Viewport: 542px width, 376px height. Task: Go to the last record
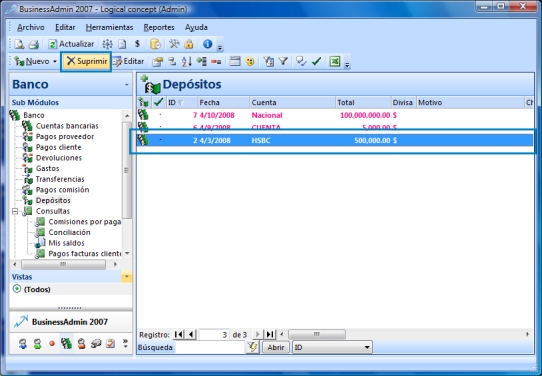tap(270, 335)
